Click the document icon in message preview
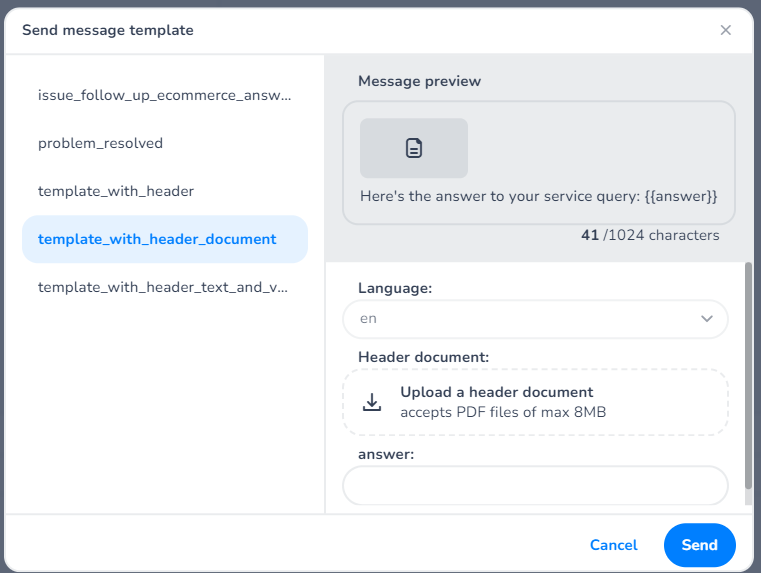The height and width of the screenshot is (573, 761). pos(414,148)
